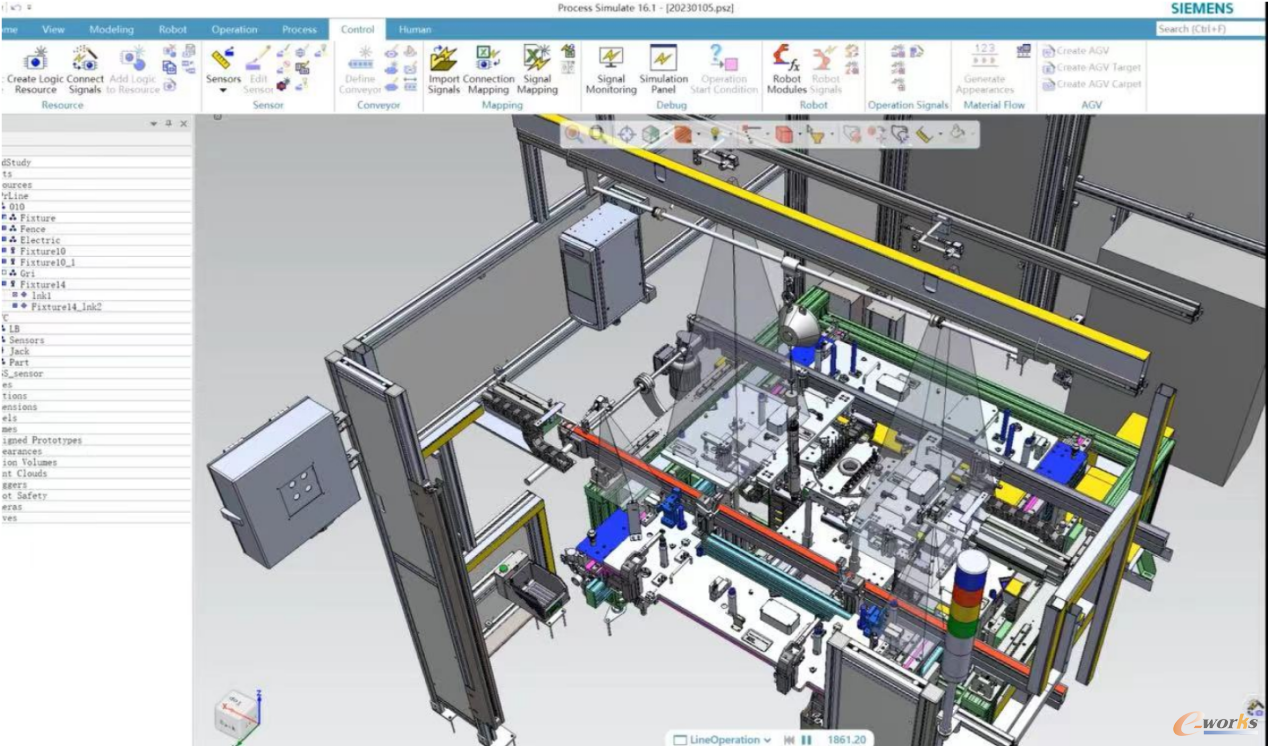This screenshot has width=1268, height=746.
Task: Click the light bulb display icon
Action: (x=716, y=134)
